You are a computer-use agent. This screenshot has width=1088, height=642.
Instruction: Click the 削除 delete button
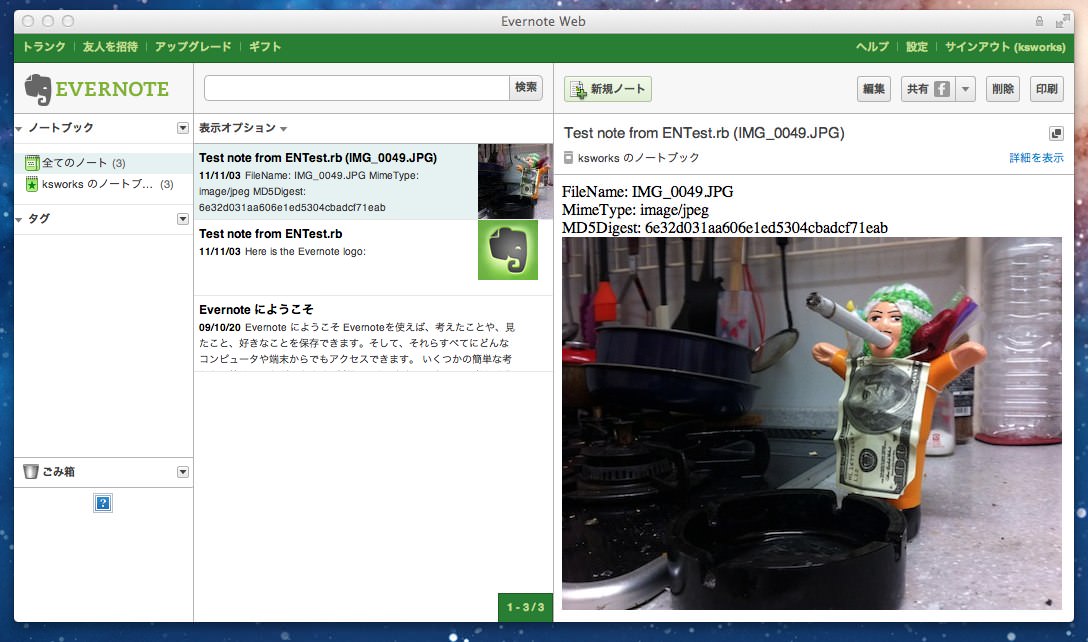point(1003,89)
